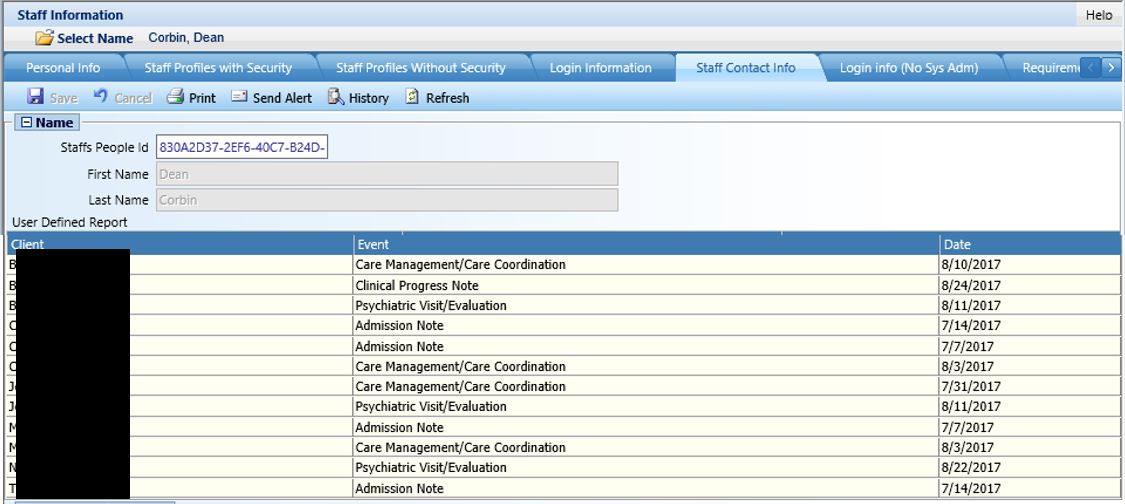Screen dimensions: 1125x504
Task: Switch to the Personal Info tab
Action: click(x=63, y=68)
